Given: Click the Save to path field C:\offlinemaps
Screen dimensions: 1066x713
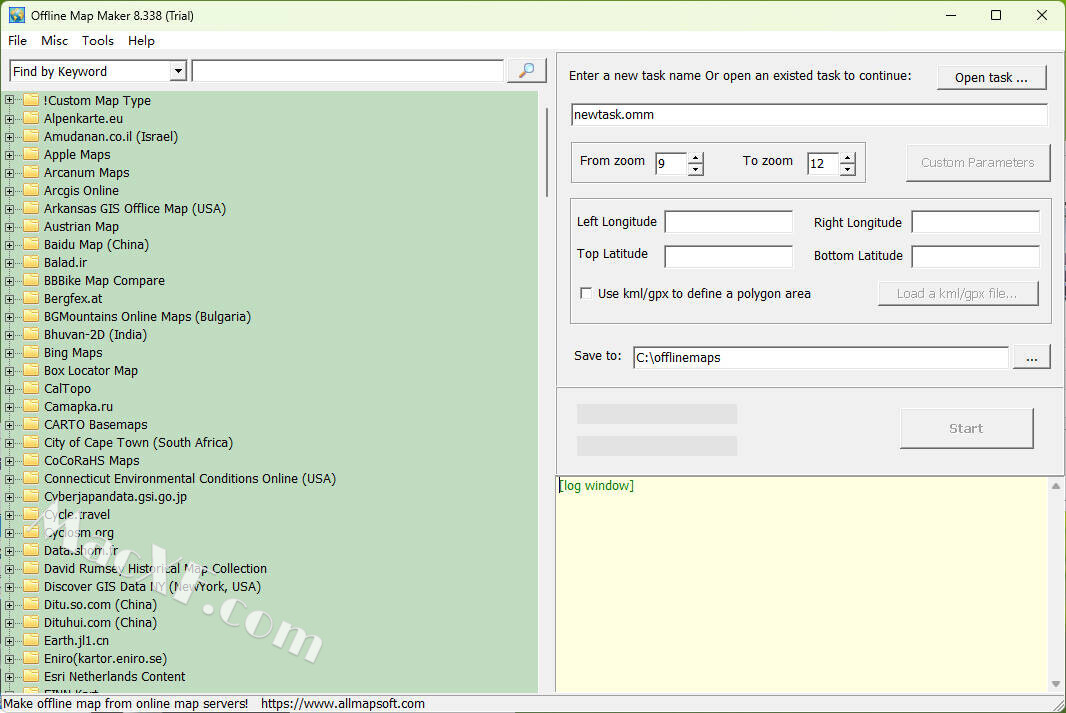Looking at the screenshot, I should pos(821,358).
